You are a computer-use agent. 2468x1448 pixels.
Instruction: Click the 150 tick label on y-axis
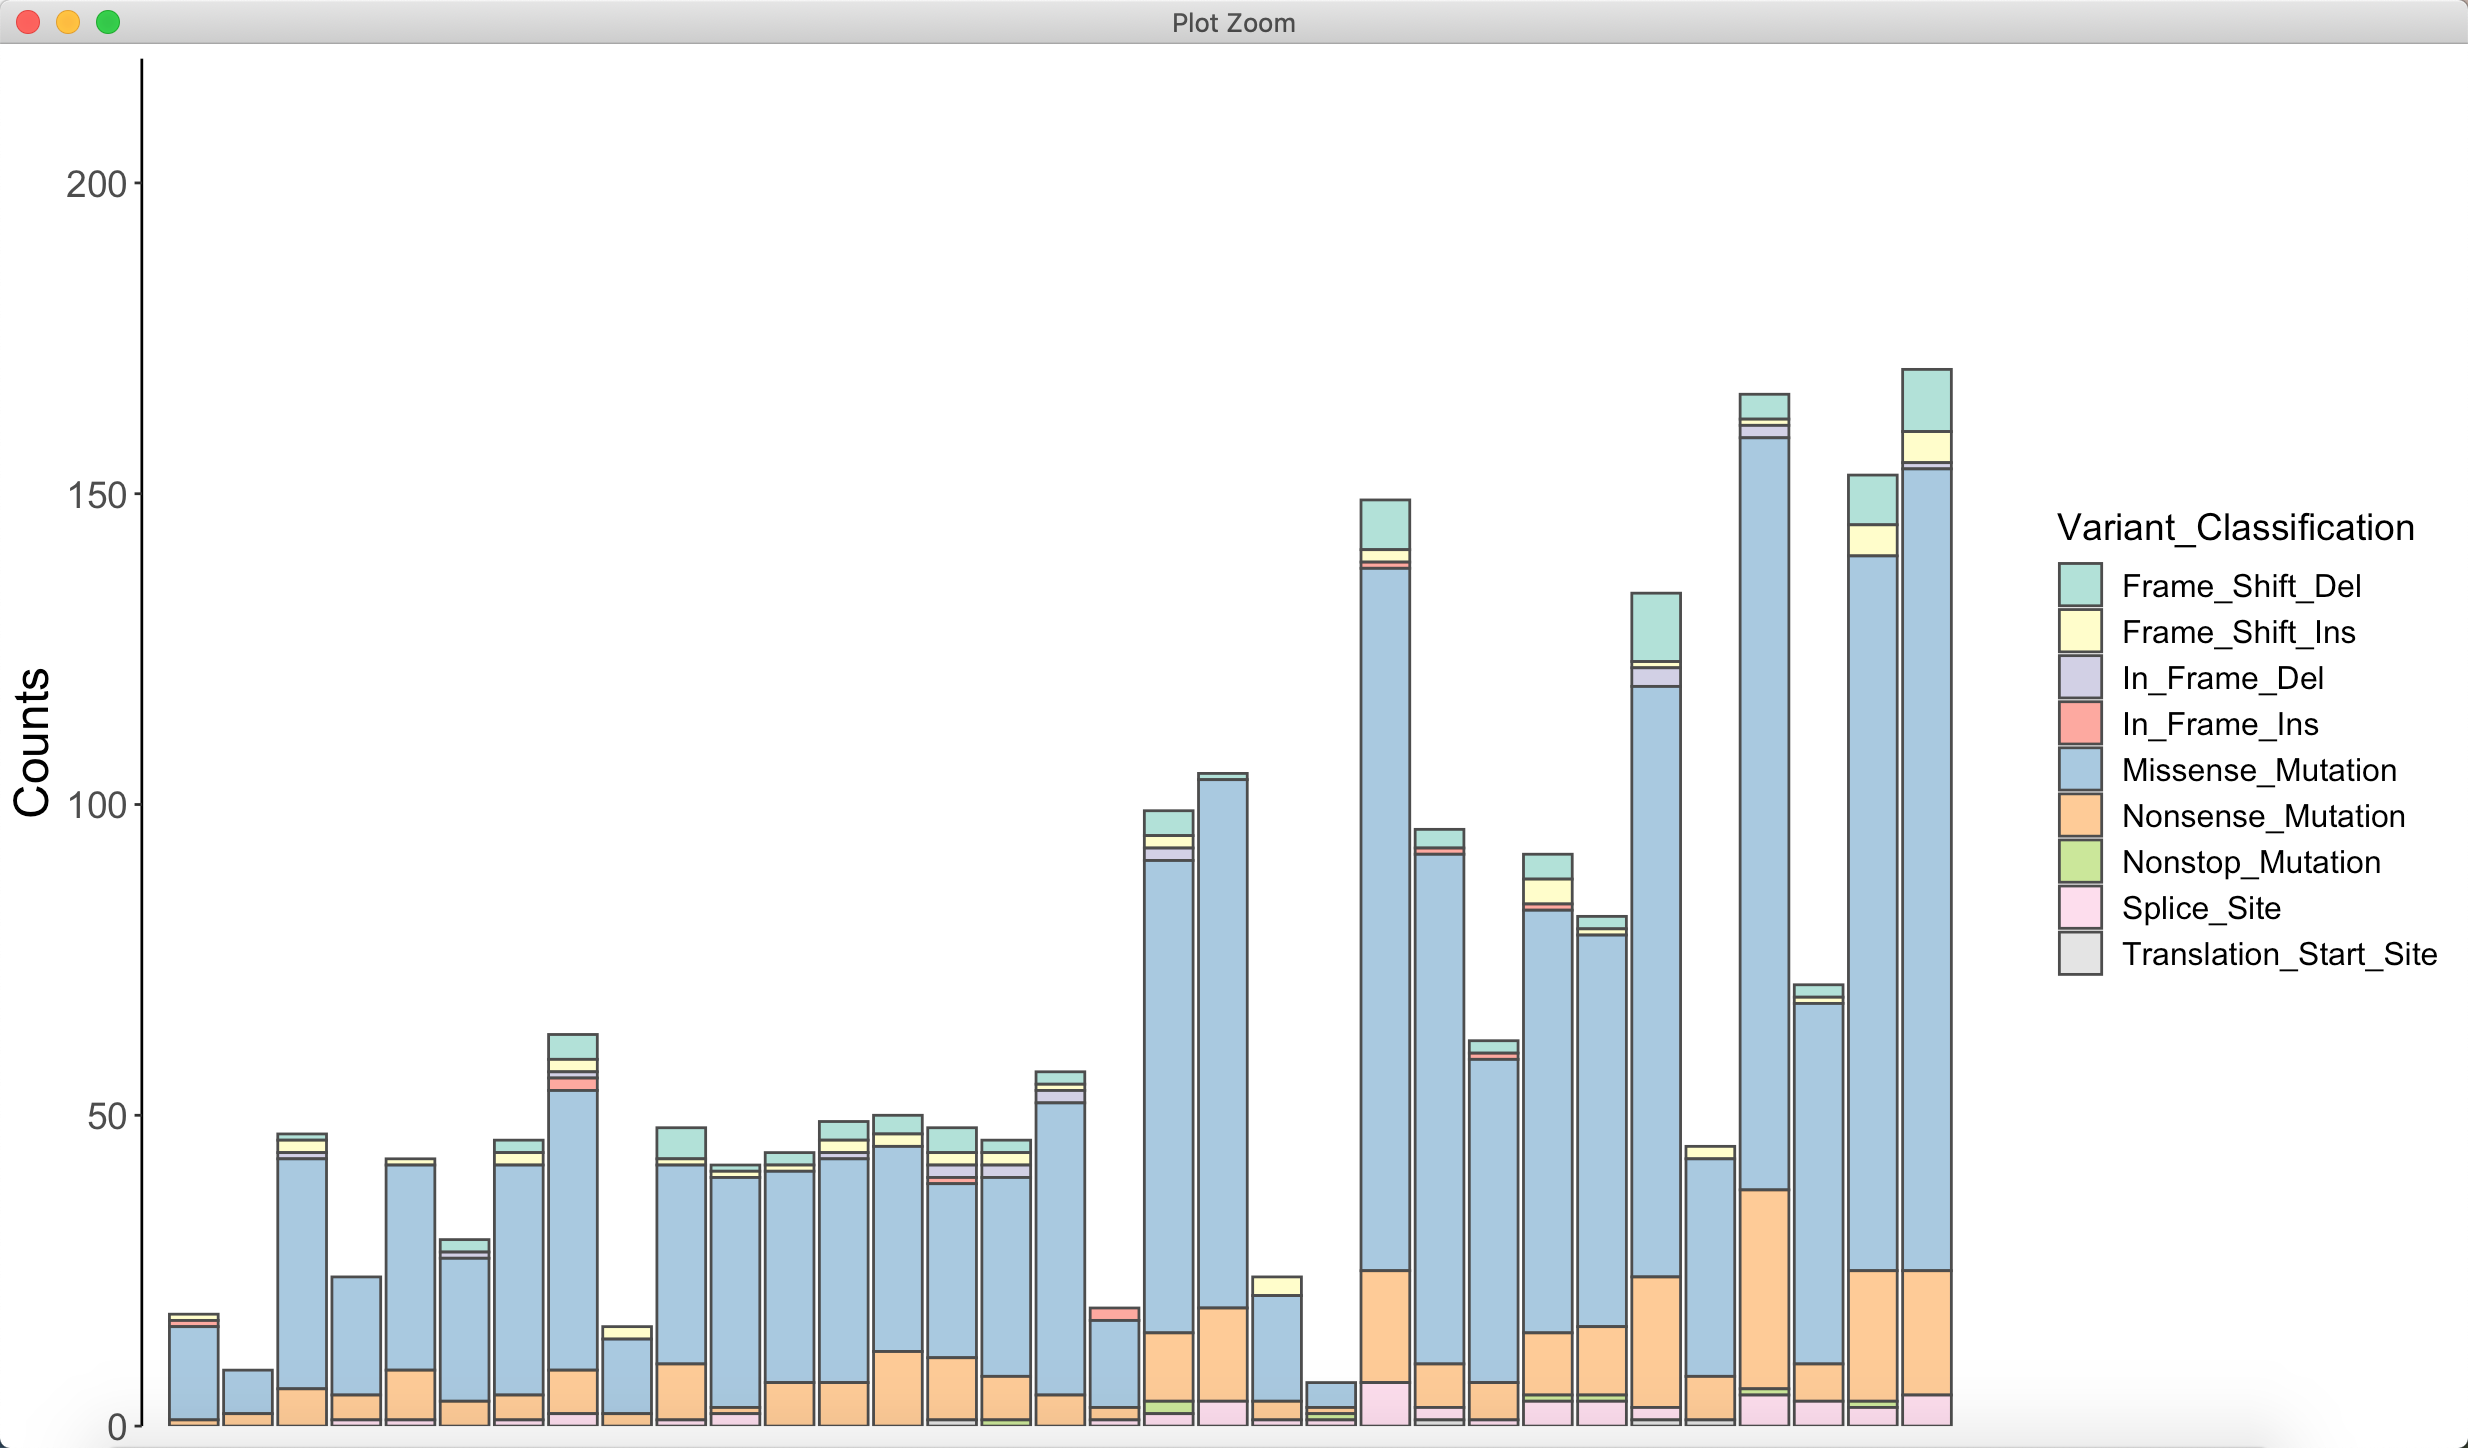[x=96, y=495]
